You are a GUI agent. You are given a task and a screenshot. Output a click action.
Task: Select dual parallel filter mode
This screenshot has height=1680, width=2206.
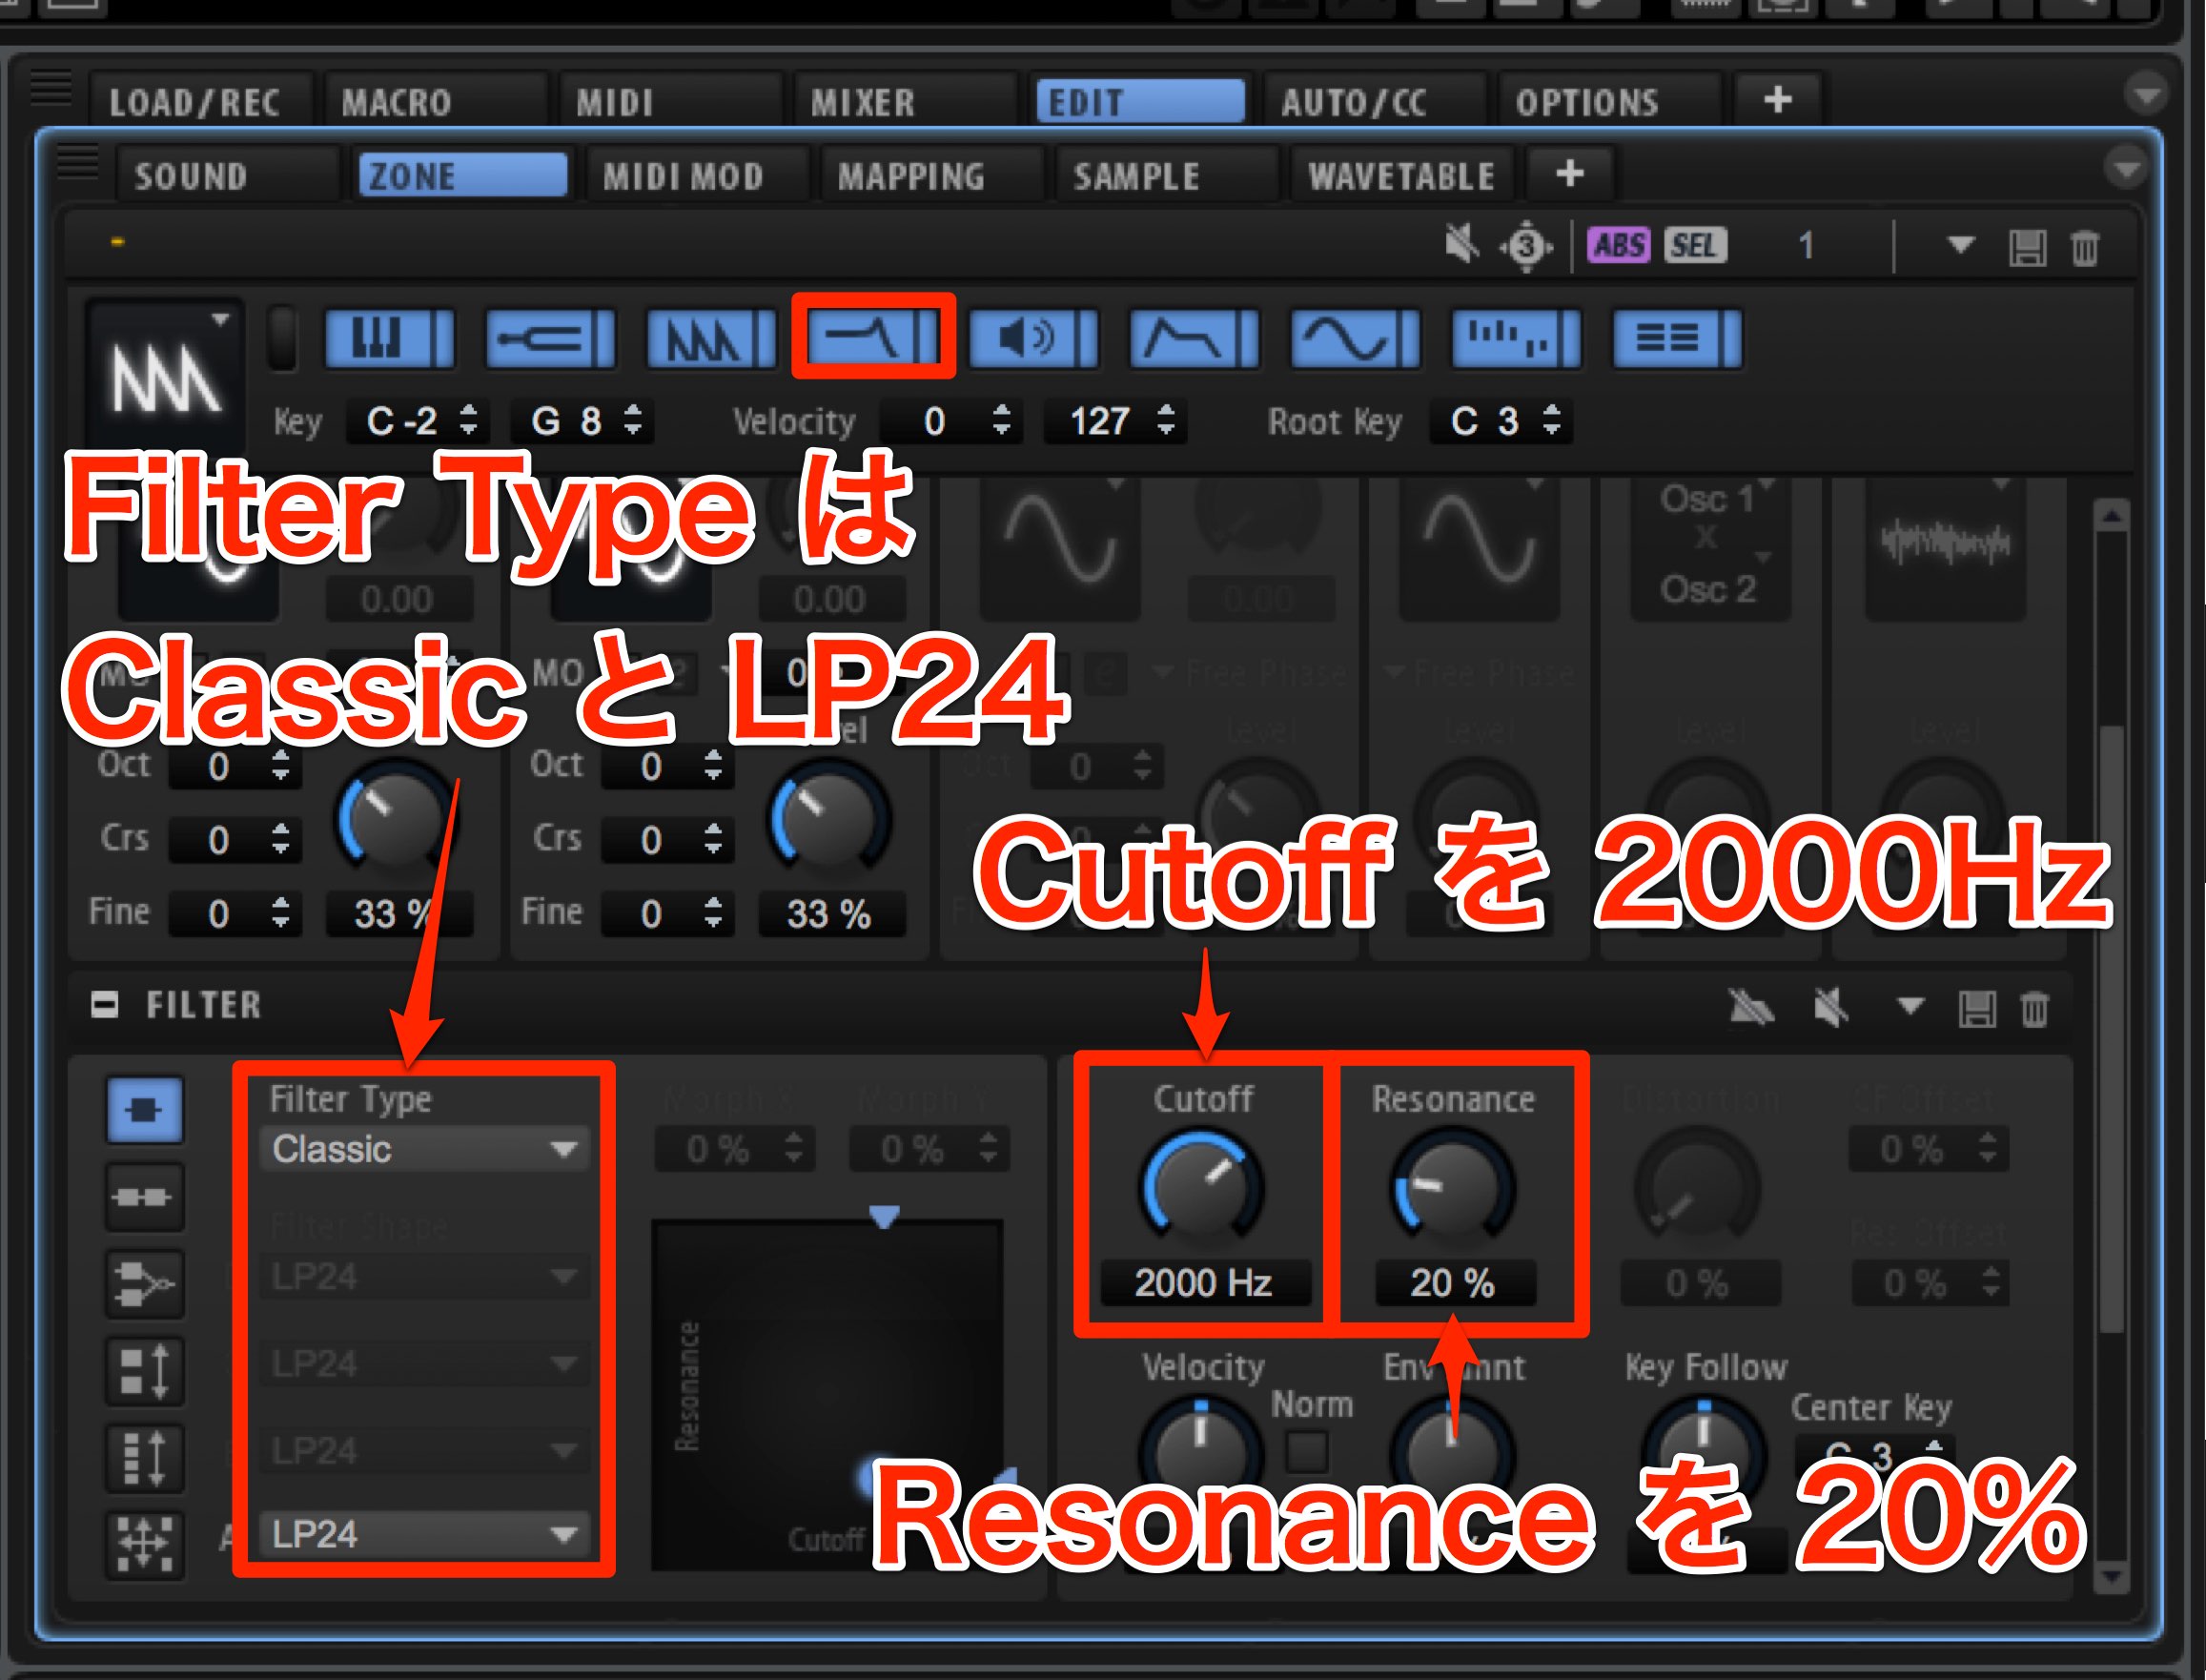[x=145, y=1284]
